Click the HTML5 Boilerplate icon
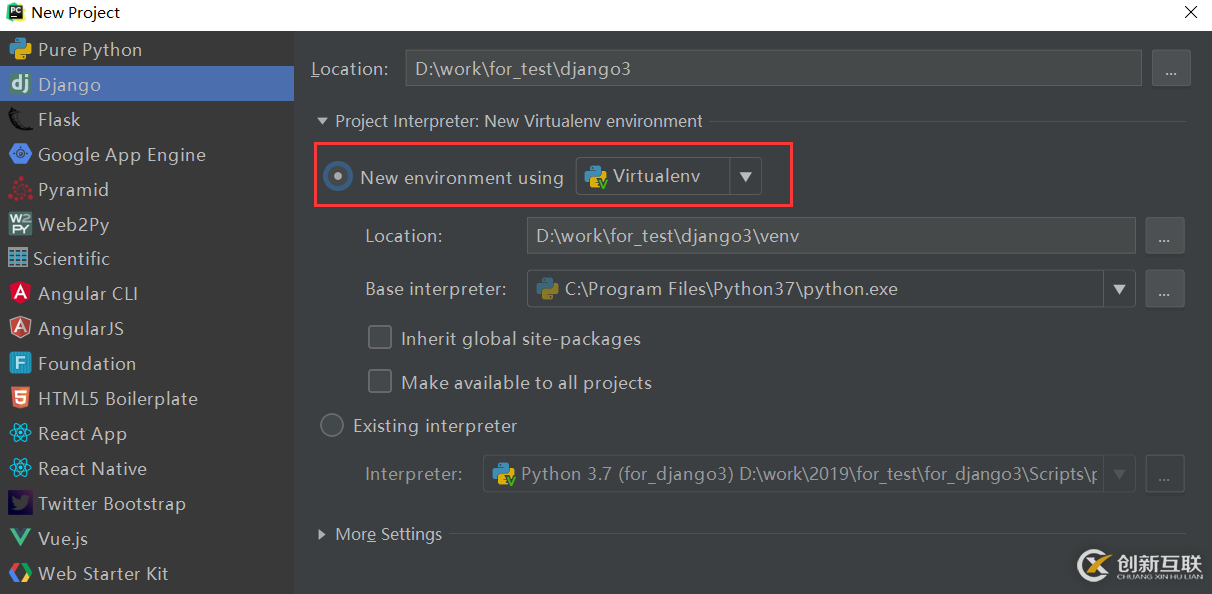The height and width of the screenshot is (594, 1212). click(19, 398)
